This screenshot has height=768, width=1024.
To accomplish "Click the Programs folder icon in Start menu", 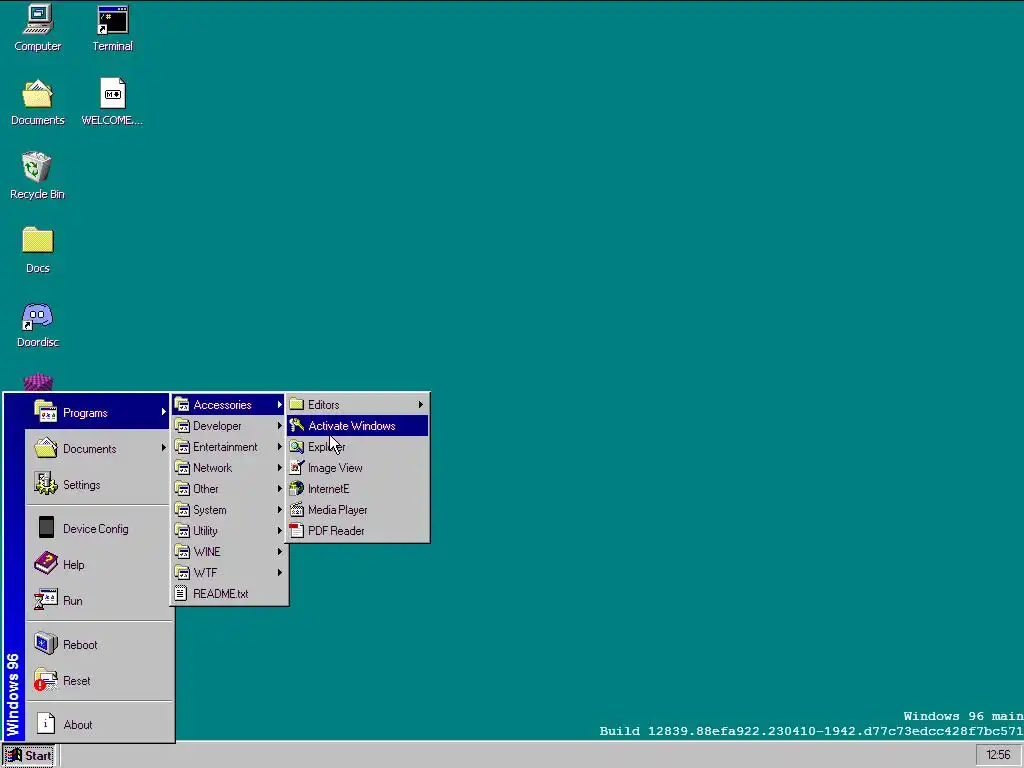I will click(x=46, y=412).
